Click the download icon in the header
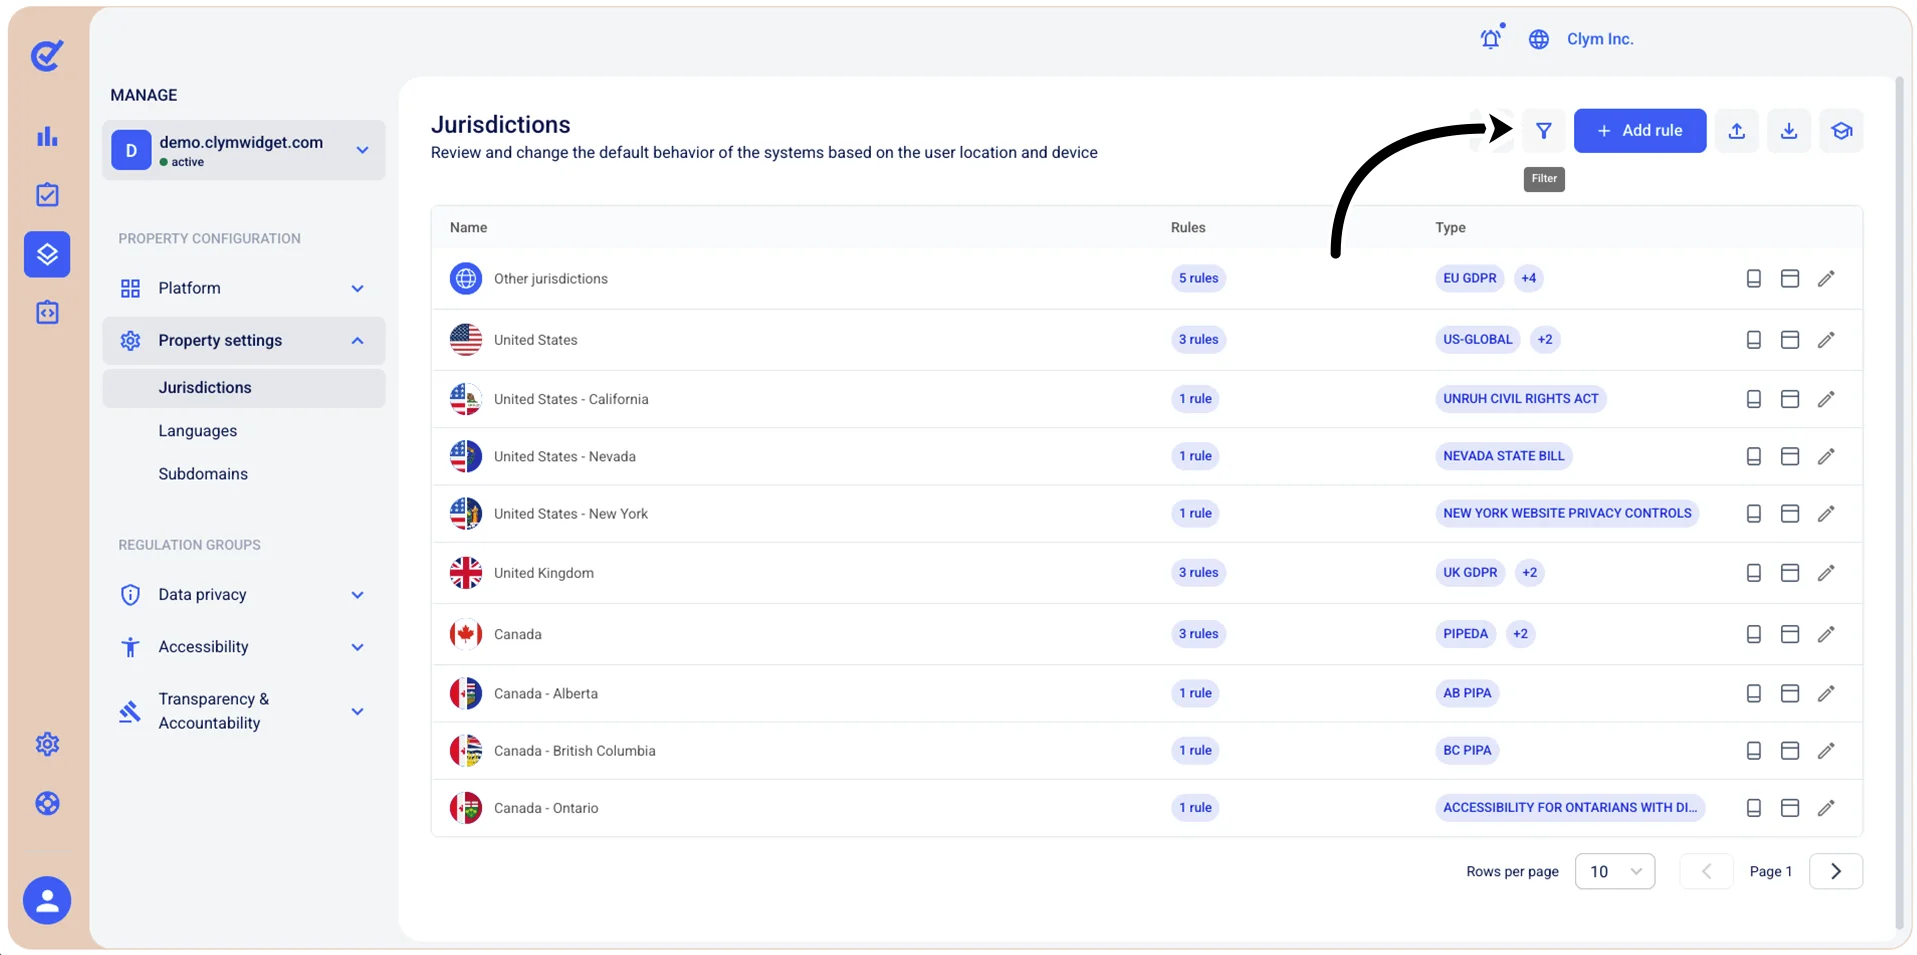 [1789, 131]
